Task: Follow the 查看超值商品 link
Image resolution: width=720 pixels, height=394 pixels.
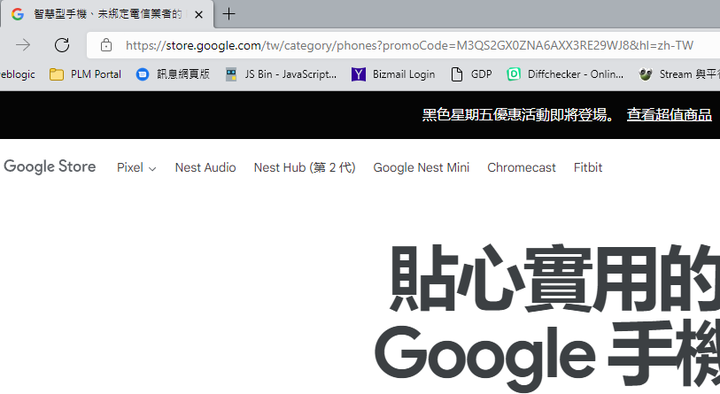Action: 669,115
